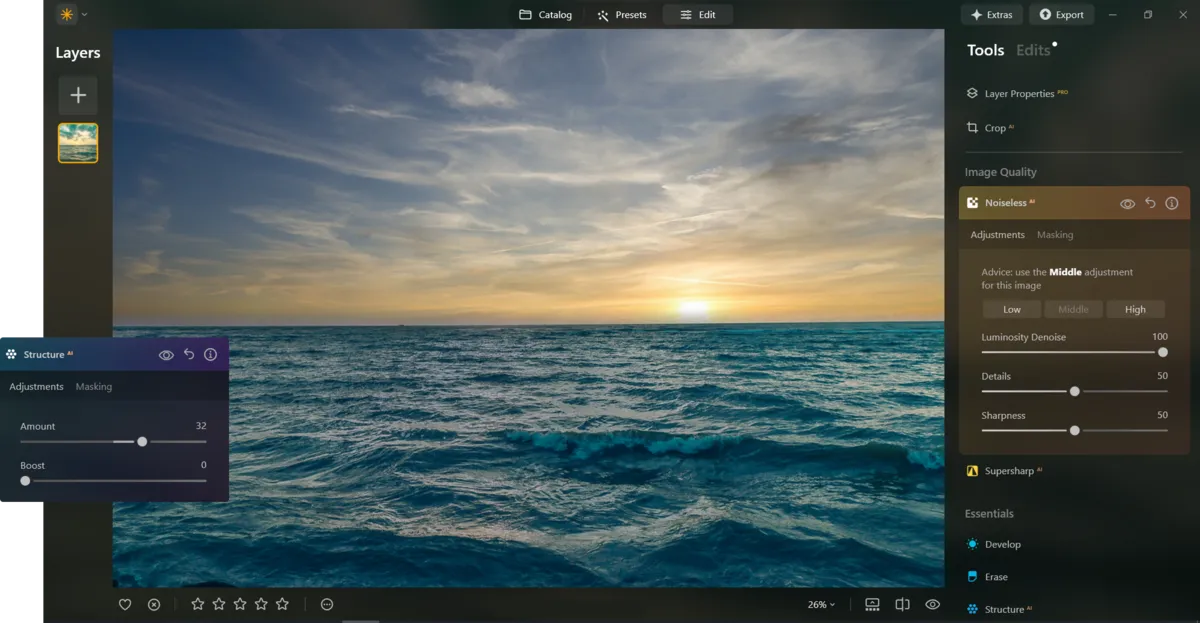Add a new layer with plus button
This screenshot has height=623, width=1200.
pos(78,95)
